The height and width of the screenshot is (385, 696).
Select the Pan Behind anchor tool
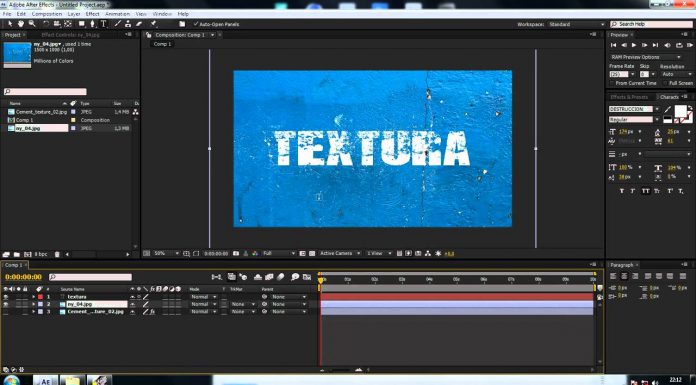click(x=68, y=24)
